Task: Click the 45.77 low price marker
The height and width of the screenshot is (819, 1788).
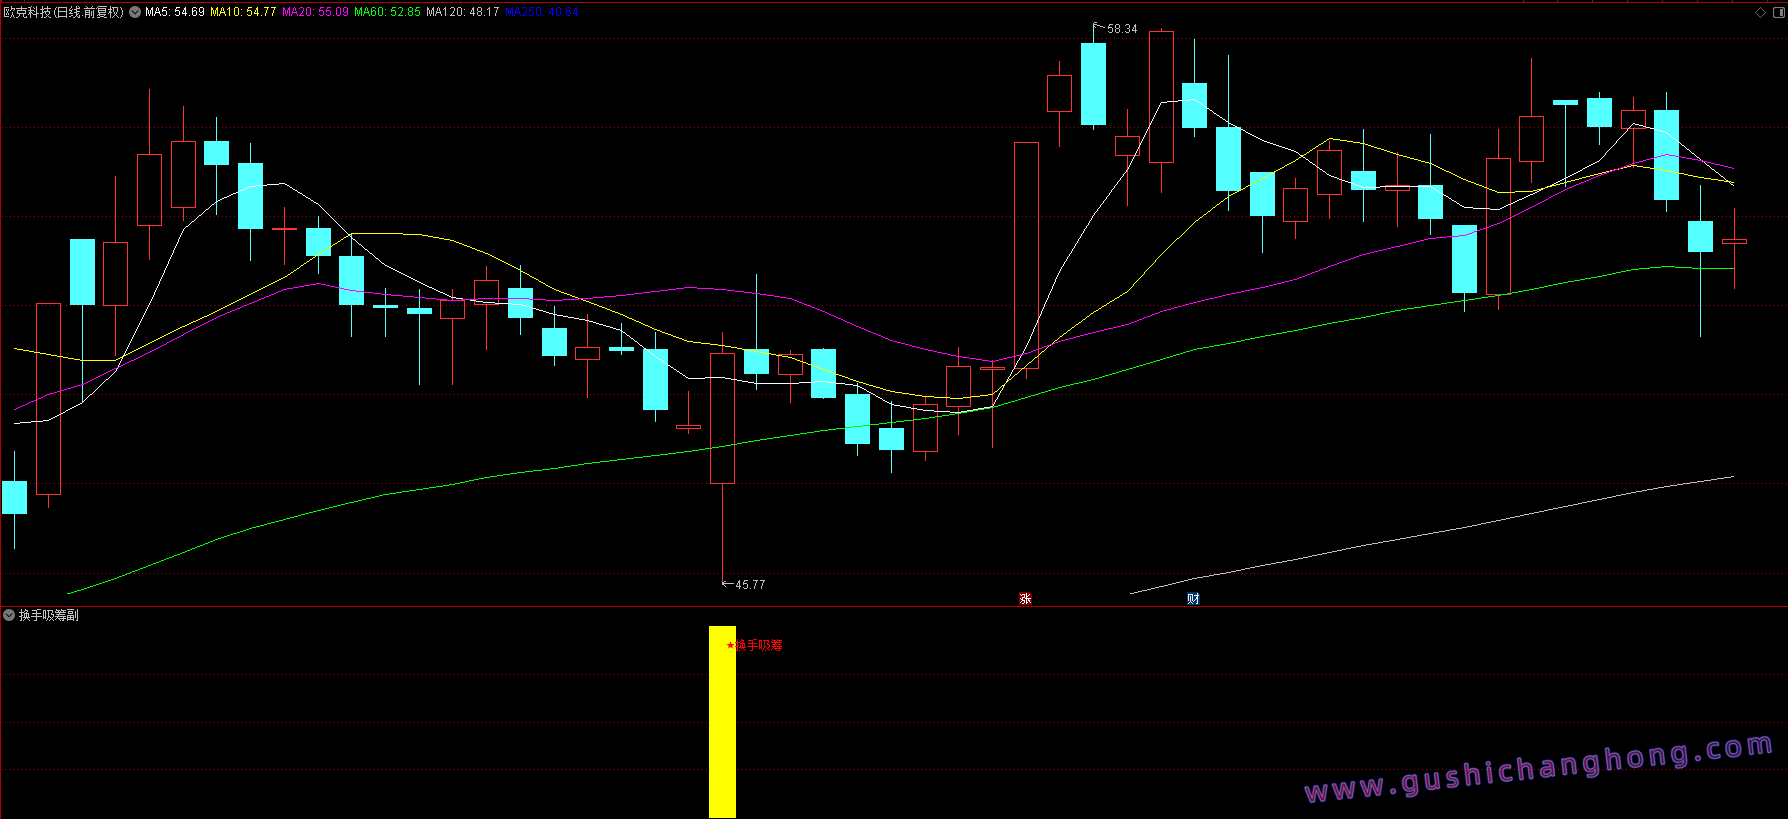Action: (x=749, y=584)
